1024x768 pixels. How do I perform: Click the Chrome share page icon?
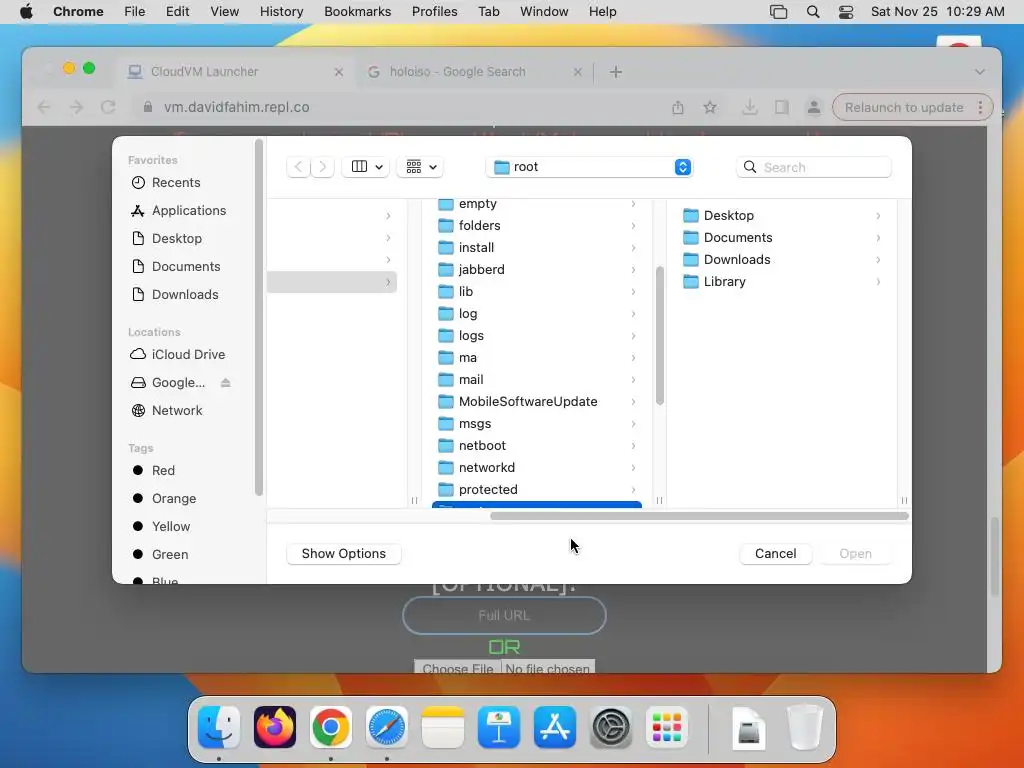click(678, 107)
